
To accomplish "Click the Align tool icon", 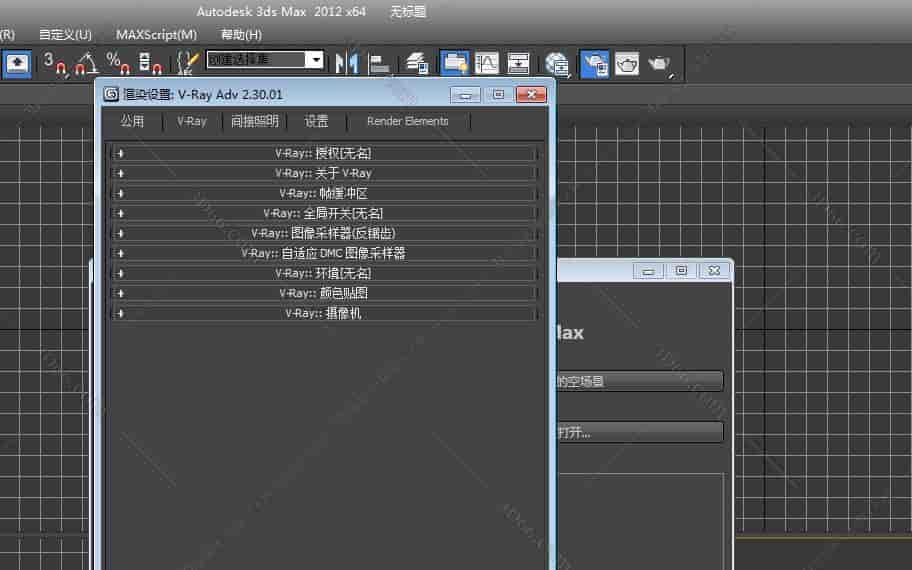I will [x=379, y=63].
